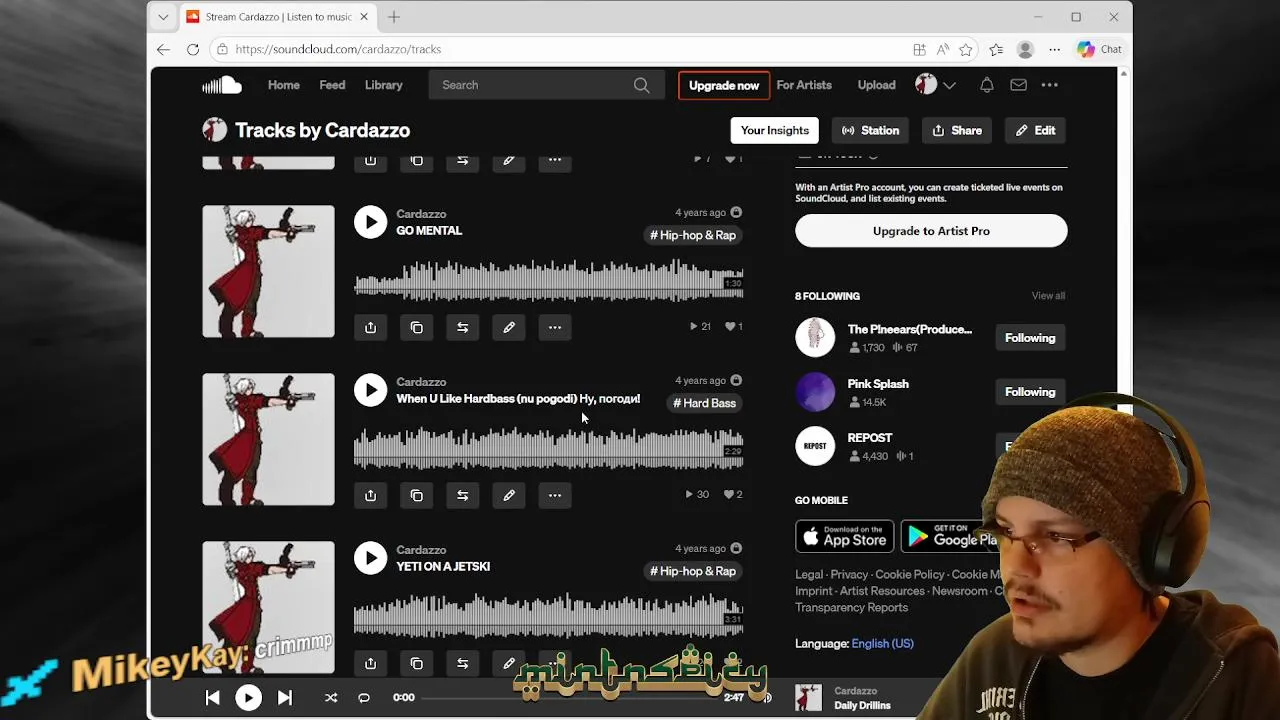
Task: Click the search magnifier icon
Action: pyautogui.click(x=642, y=85)
